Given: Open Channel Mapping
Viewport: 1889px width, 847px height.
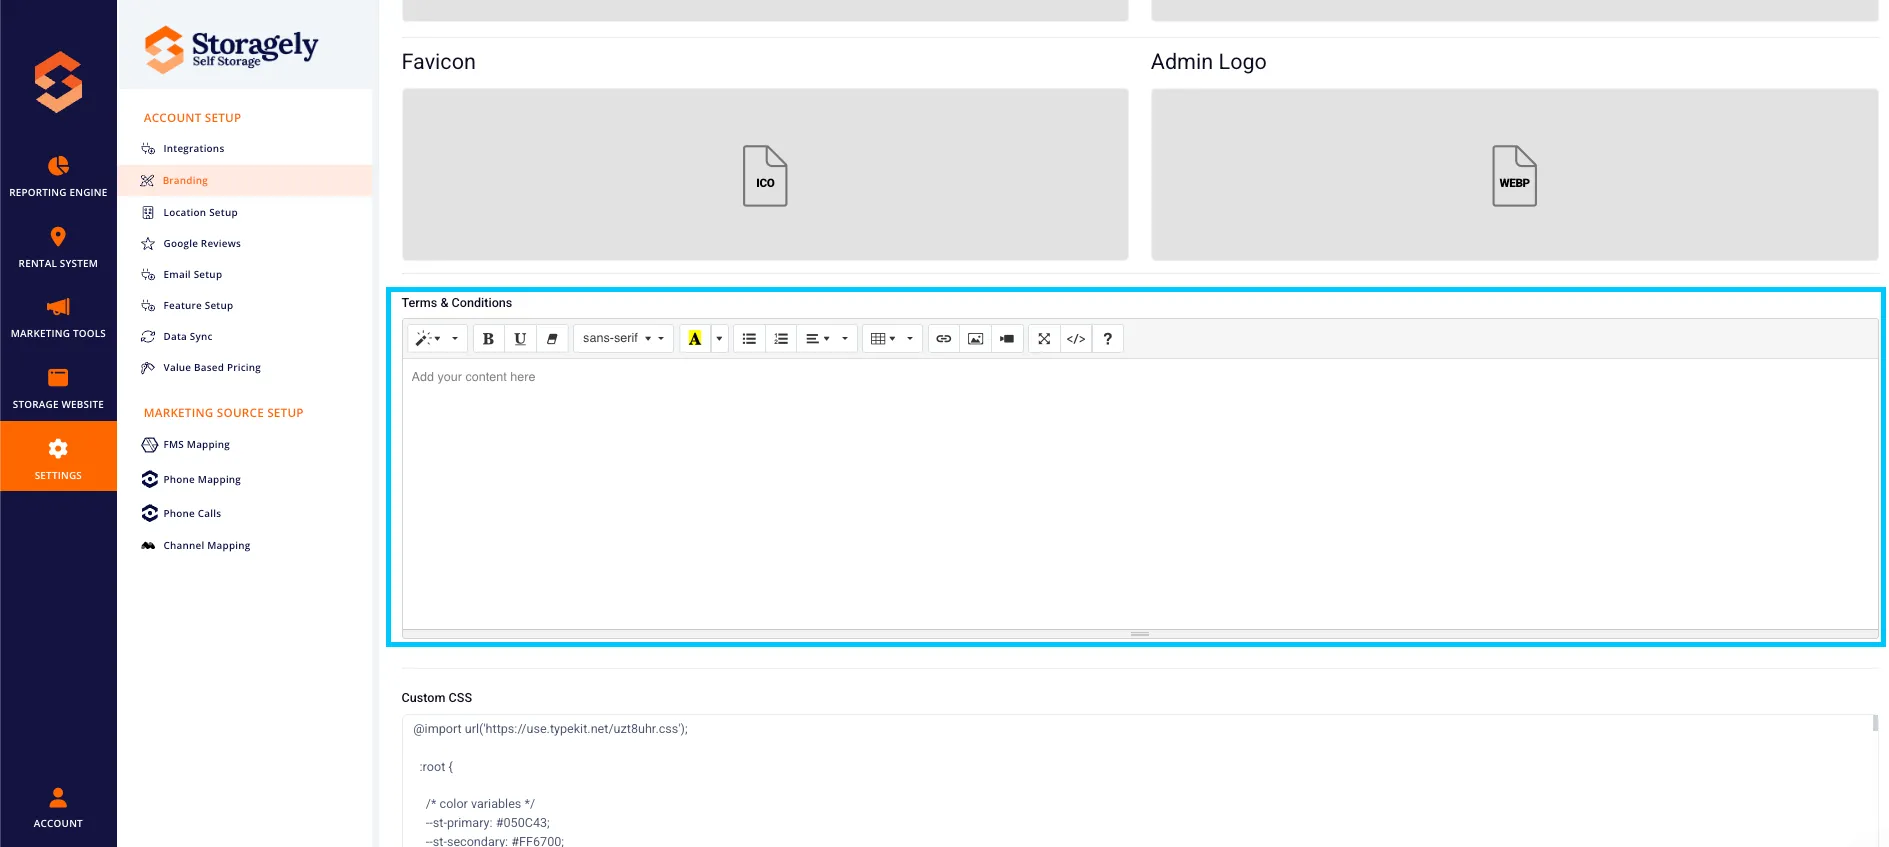Looking at the screenshot, I should pyautogui.click(x=206, y=546).
